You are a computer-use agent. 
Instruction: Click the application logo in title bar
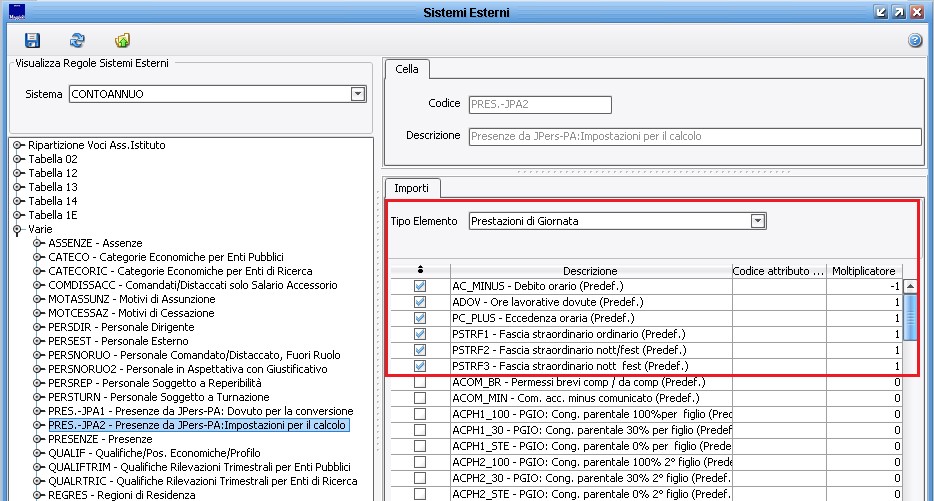(x=16, y=12)
